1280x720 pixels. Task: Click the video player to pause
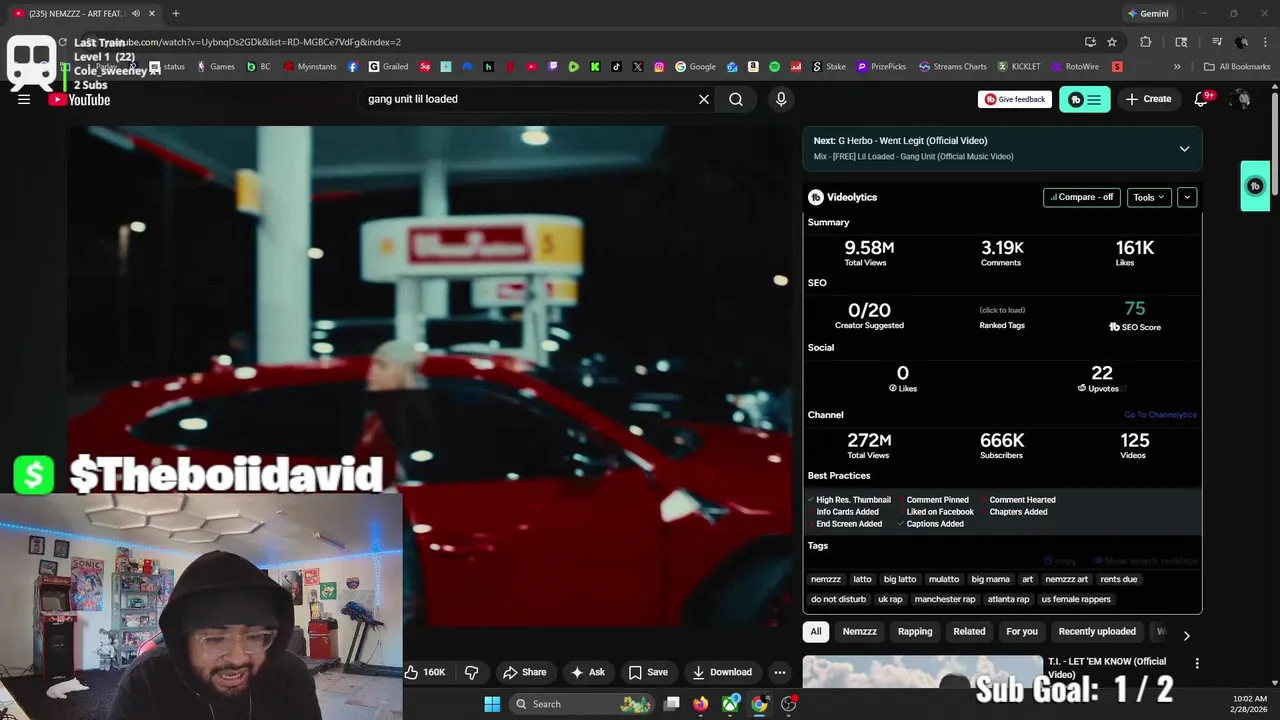(x=430, y=375)
